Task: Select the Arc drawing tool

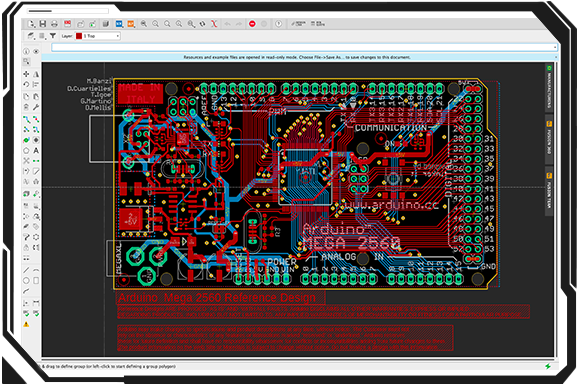Action: pyautogui.click(x=36, y=270)
